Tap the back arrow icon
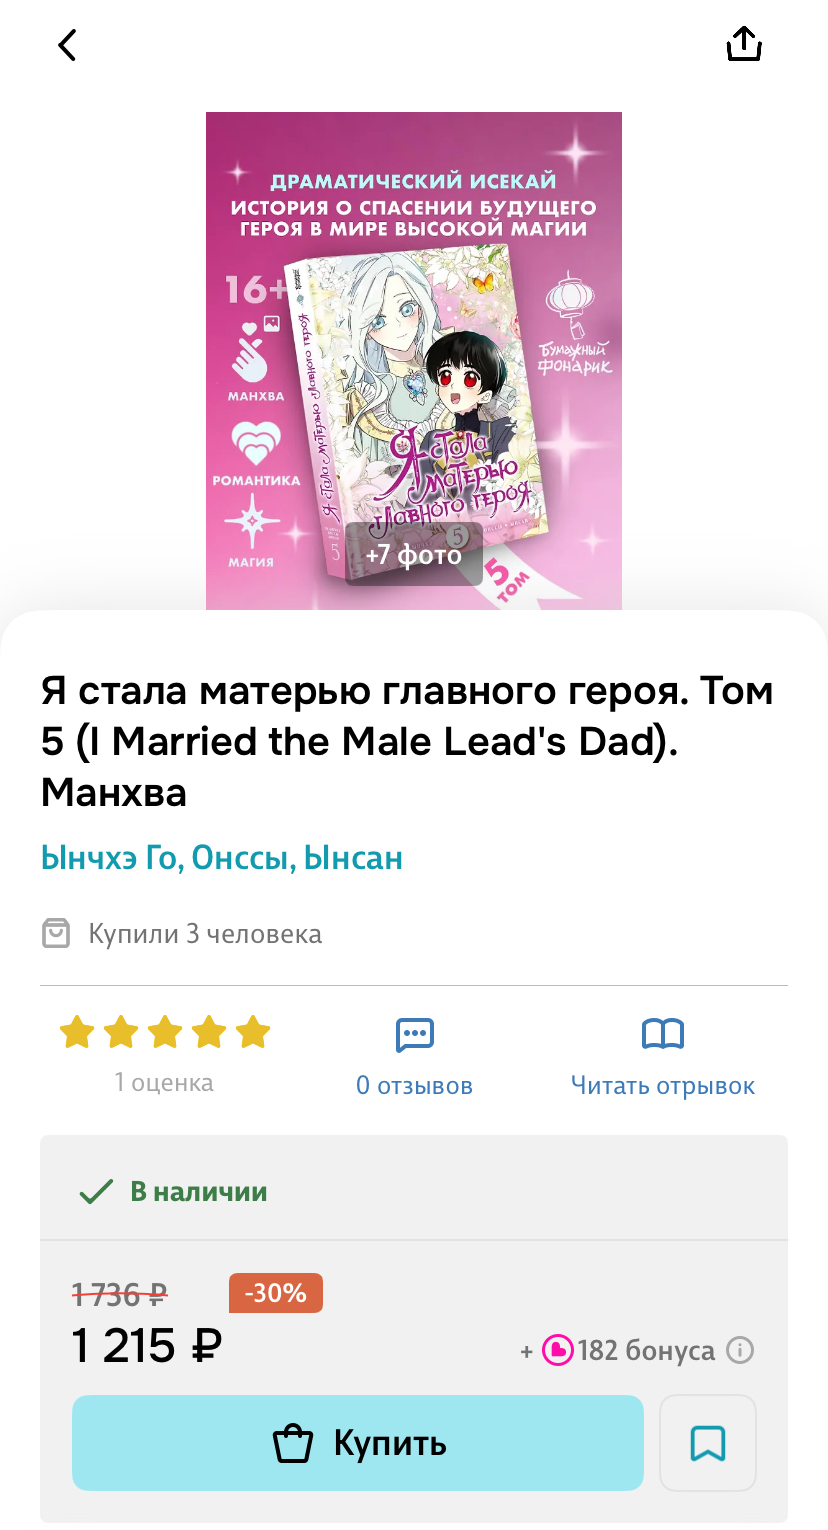The height and width of the screenshot is (1530, 828). [x=67, y=45]
